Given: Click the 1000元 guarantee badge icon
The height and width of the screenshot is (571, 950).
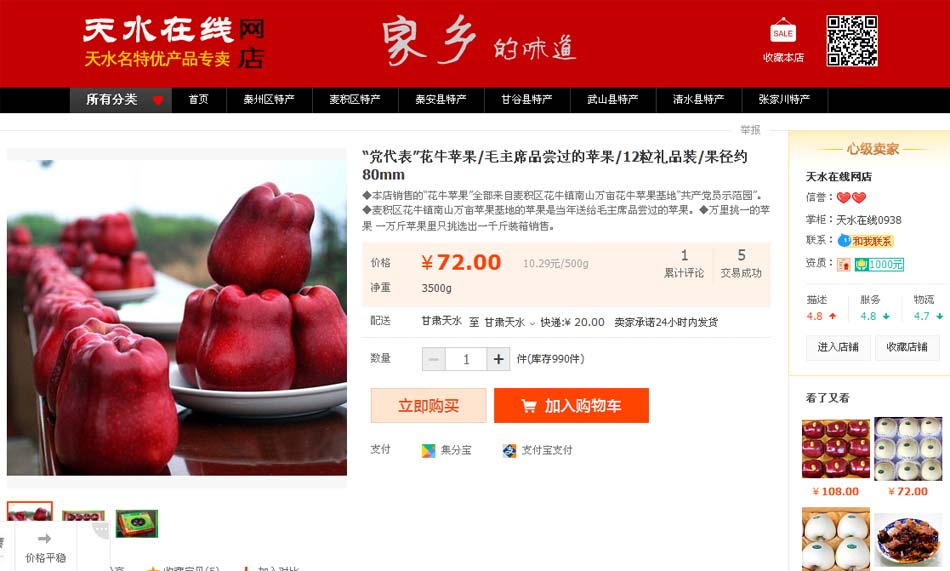Looking at the screenshot, I should point(879,264).
